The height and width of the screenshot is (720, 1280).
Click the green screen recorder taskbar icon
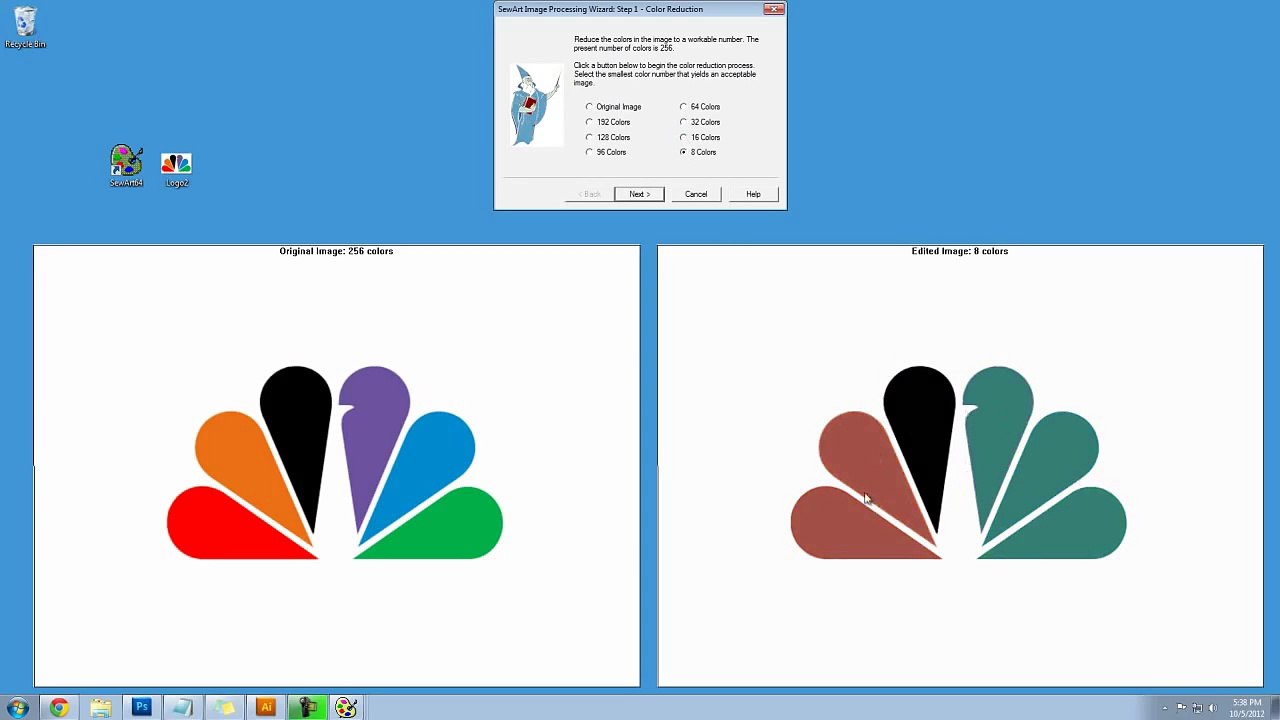coord(306,708)
